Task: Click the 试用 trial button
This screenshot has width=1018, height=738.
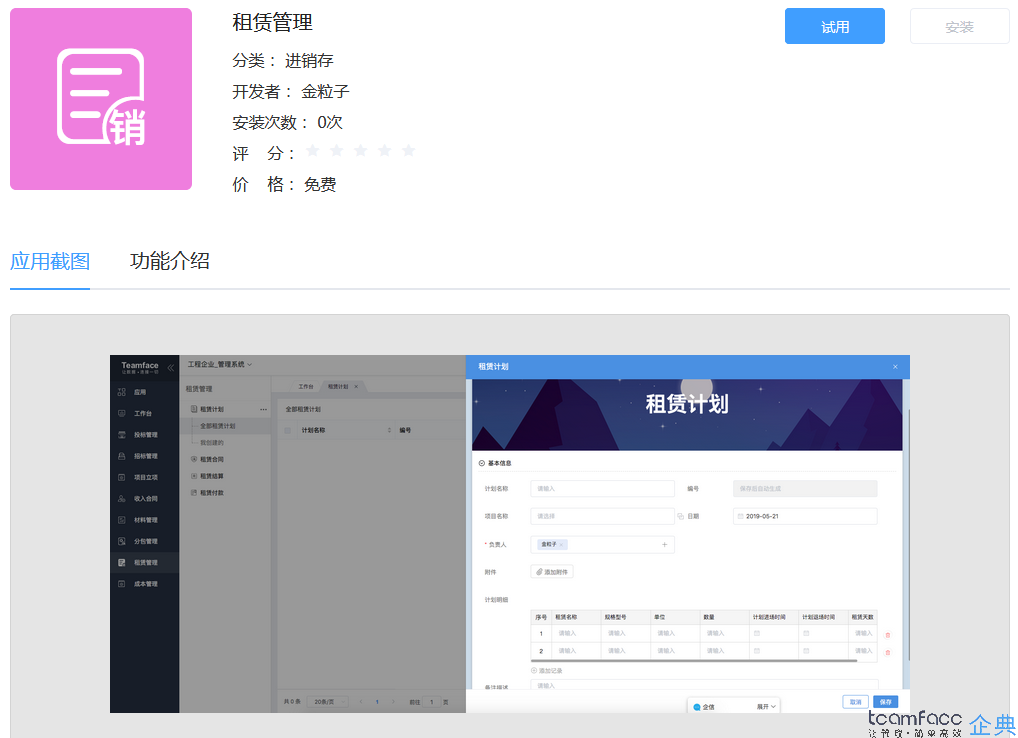Action: pyautogui.click(x=834, y=27)
